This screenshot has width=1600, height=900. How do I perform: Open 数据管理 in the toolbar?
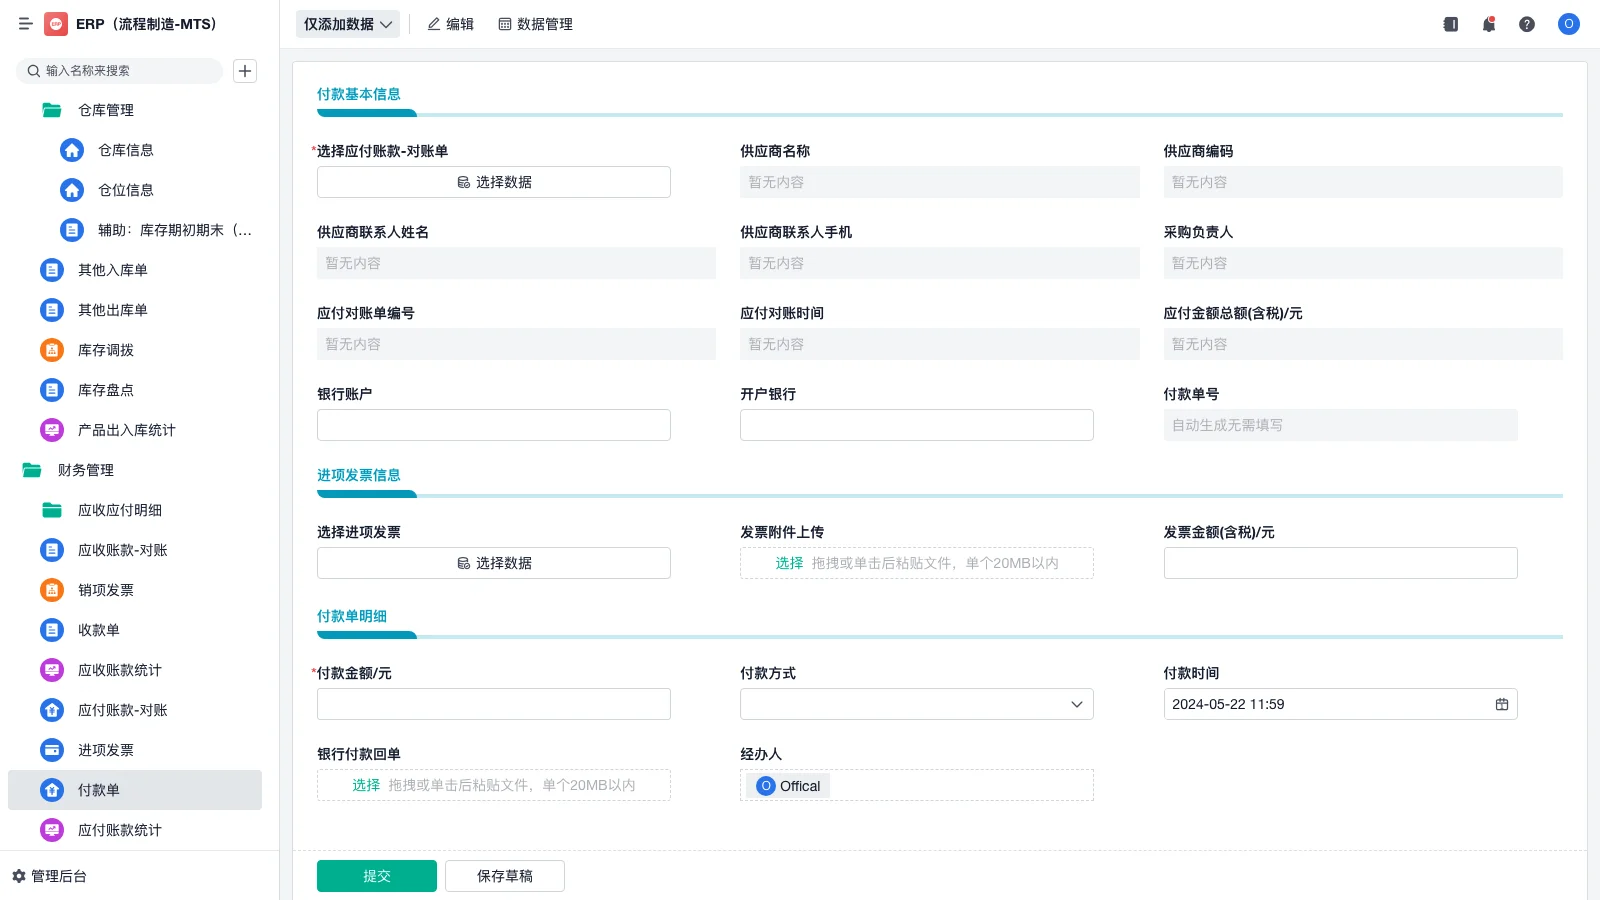click(x=535, y=24)
